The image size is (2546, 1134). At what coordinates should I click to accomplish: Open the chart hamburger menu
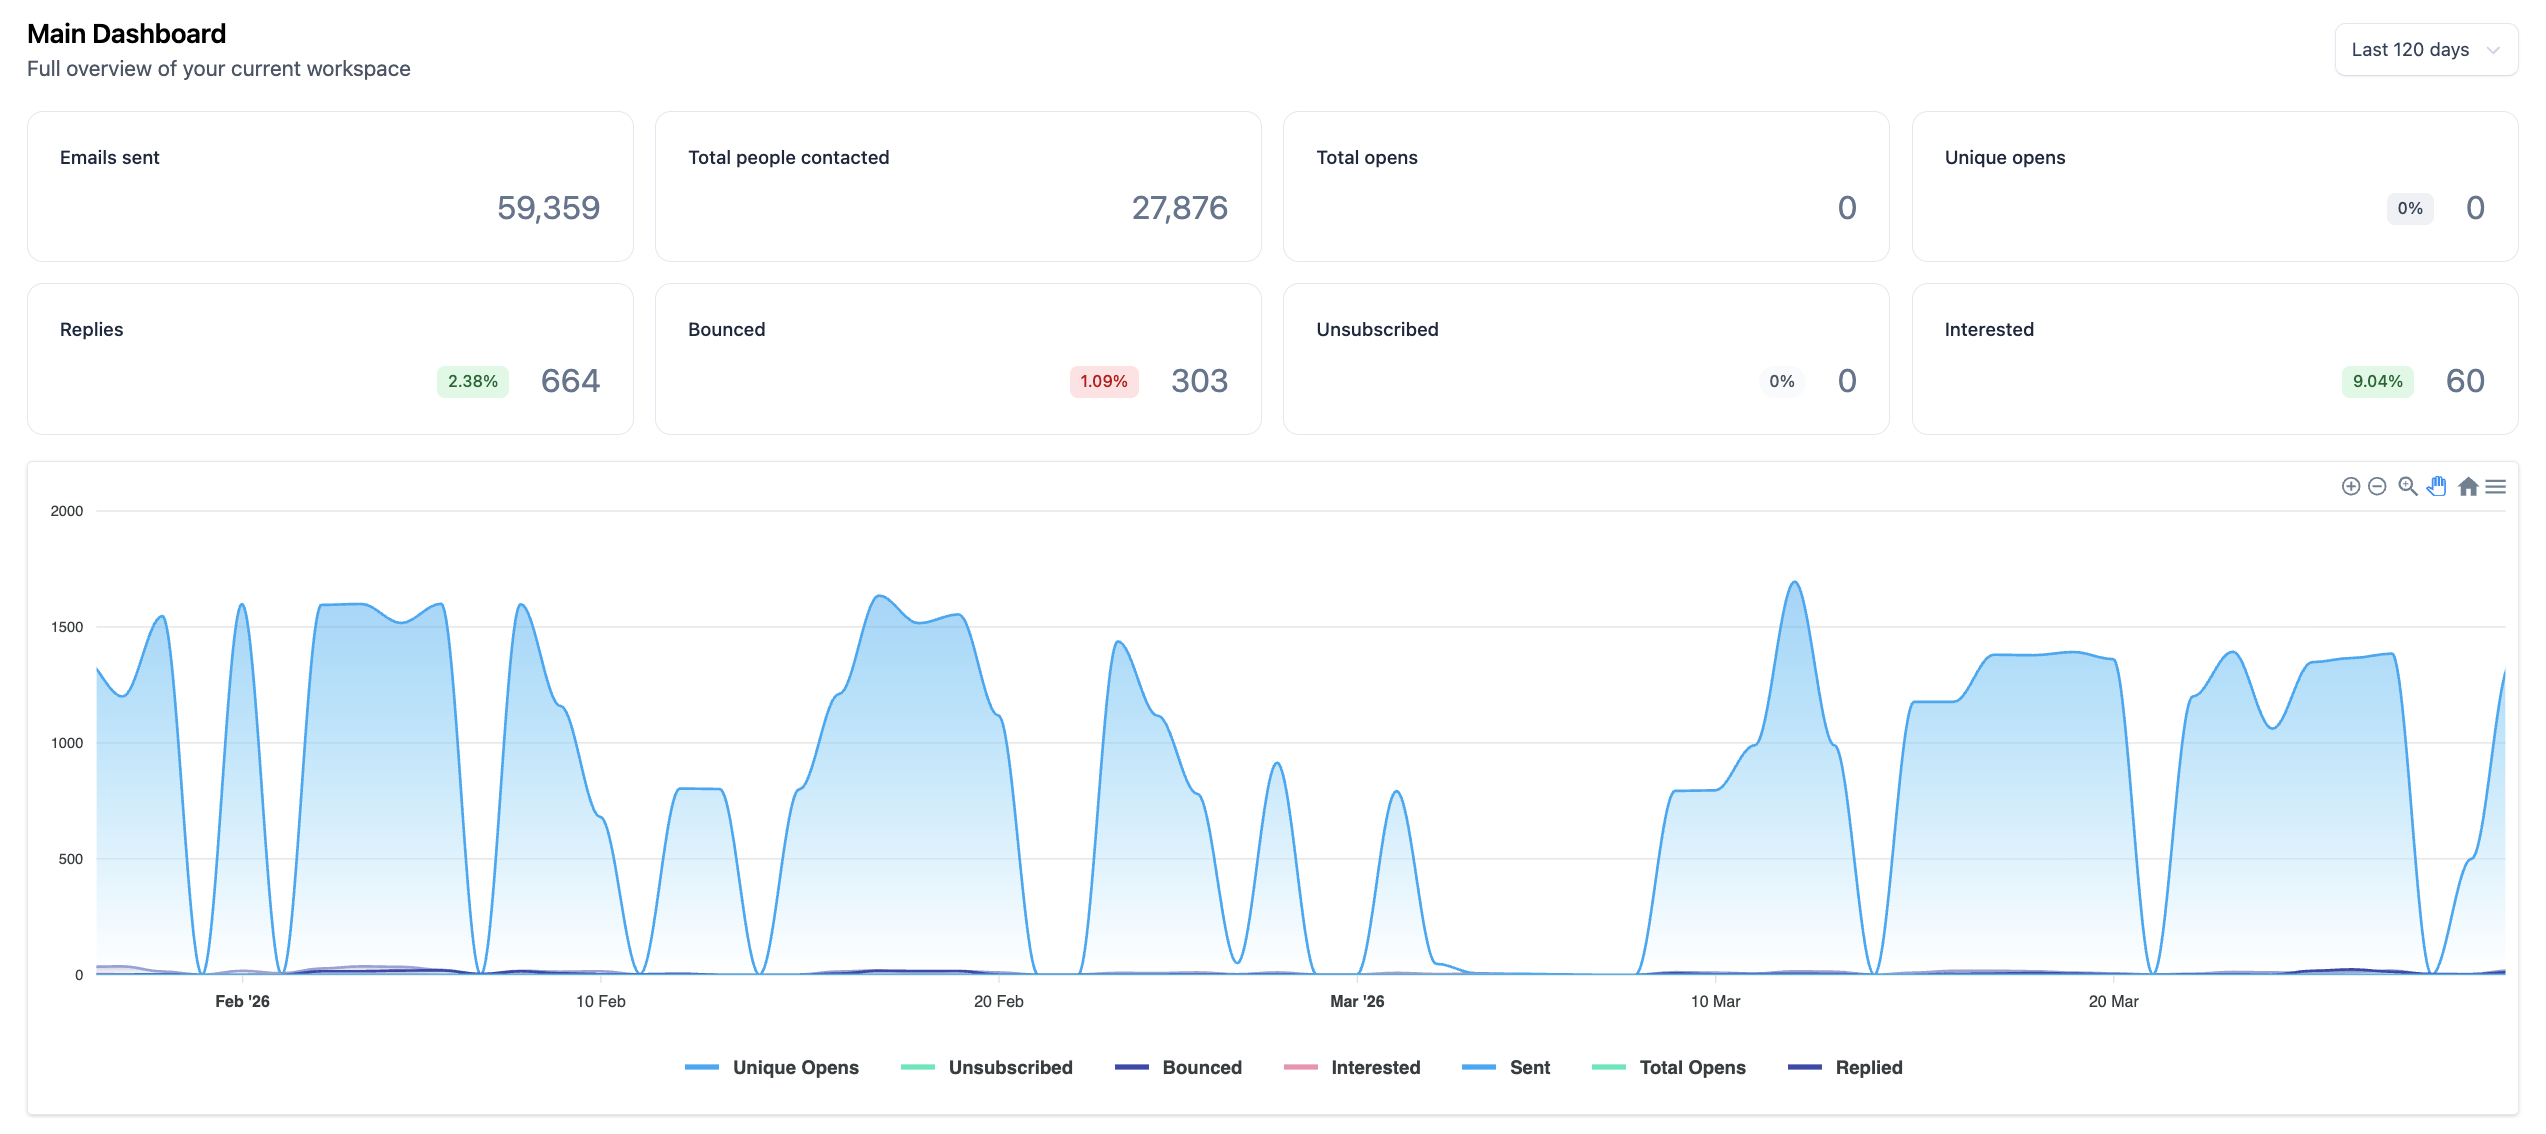[2496, 486]
